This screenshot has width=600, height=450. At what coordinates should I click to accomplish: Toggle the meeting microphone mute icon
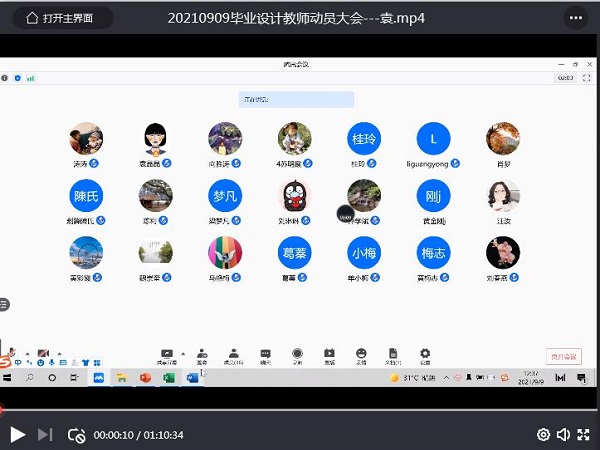12,352
